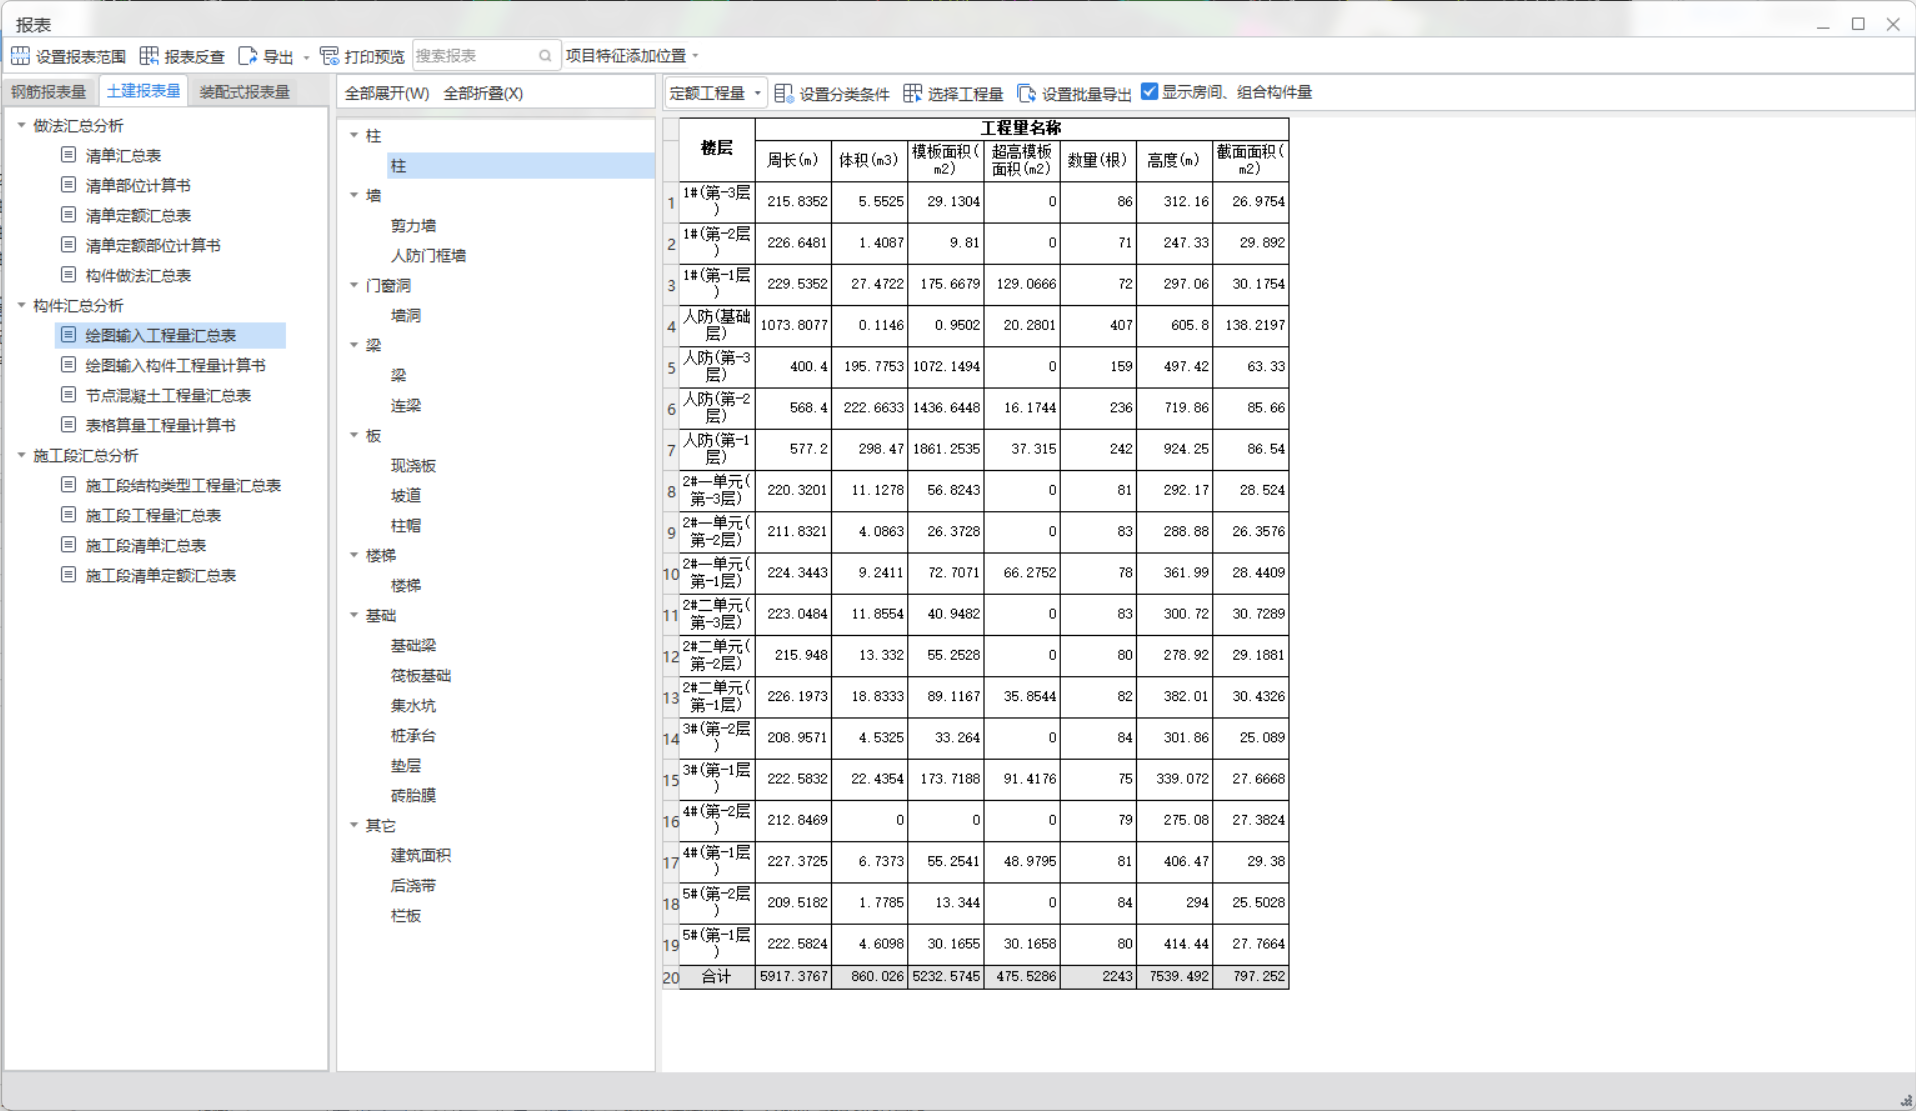The height and width of the screenshot is (1111, 1916).
Task: Open the 打印预览 print preview icon
Action: point(329,56)
